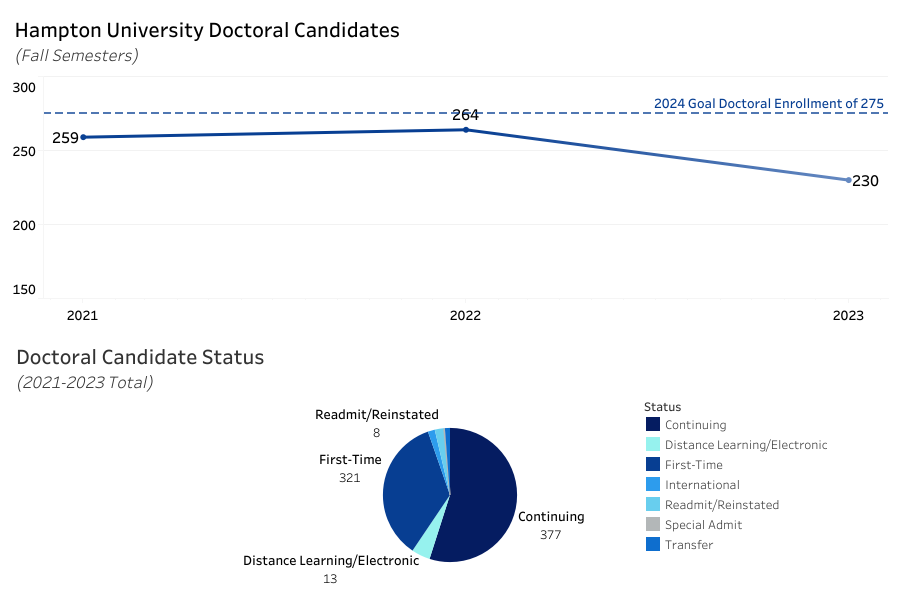Click the First-Time legend color swatch
This screenshot has height=599, width=899.
point(652,465)
